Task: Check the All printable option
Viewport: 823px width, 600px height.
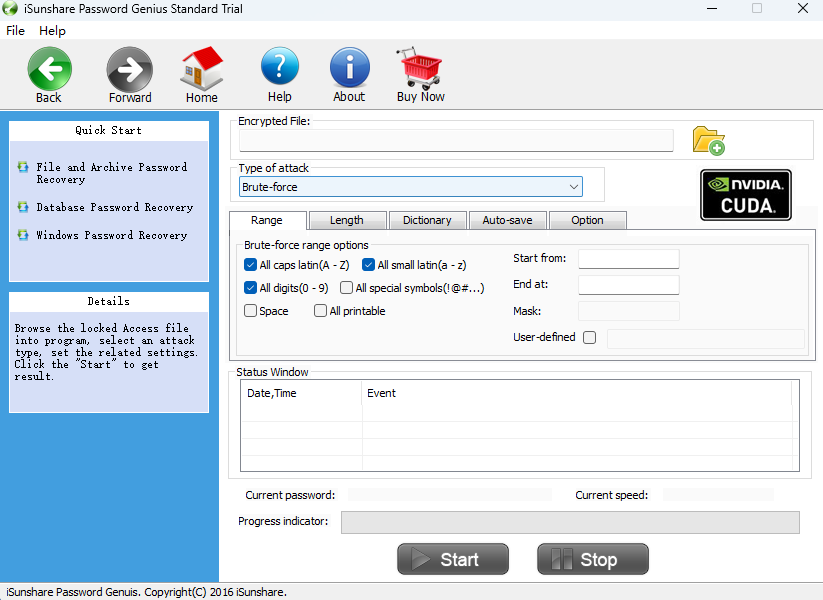Action: point(320,311)
